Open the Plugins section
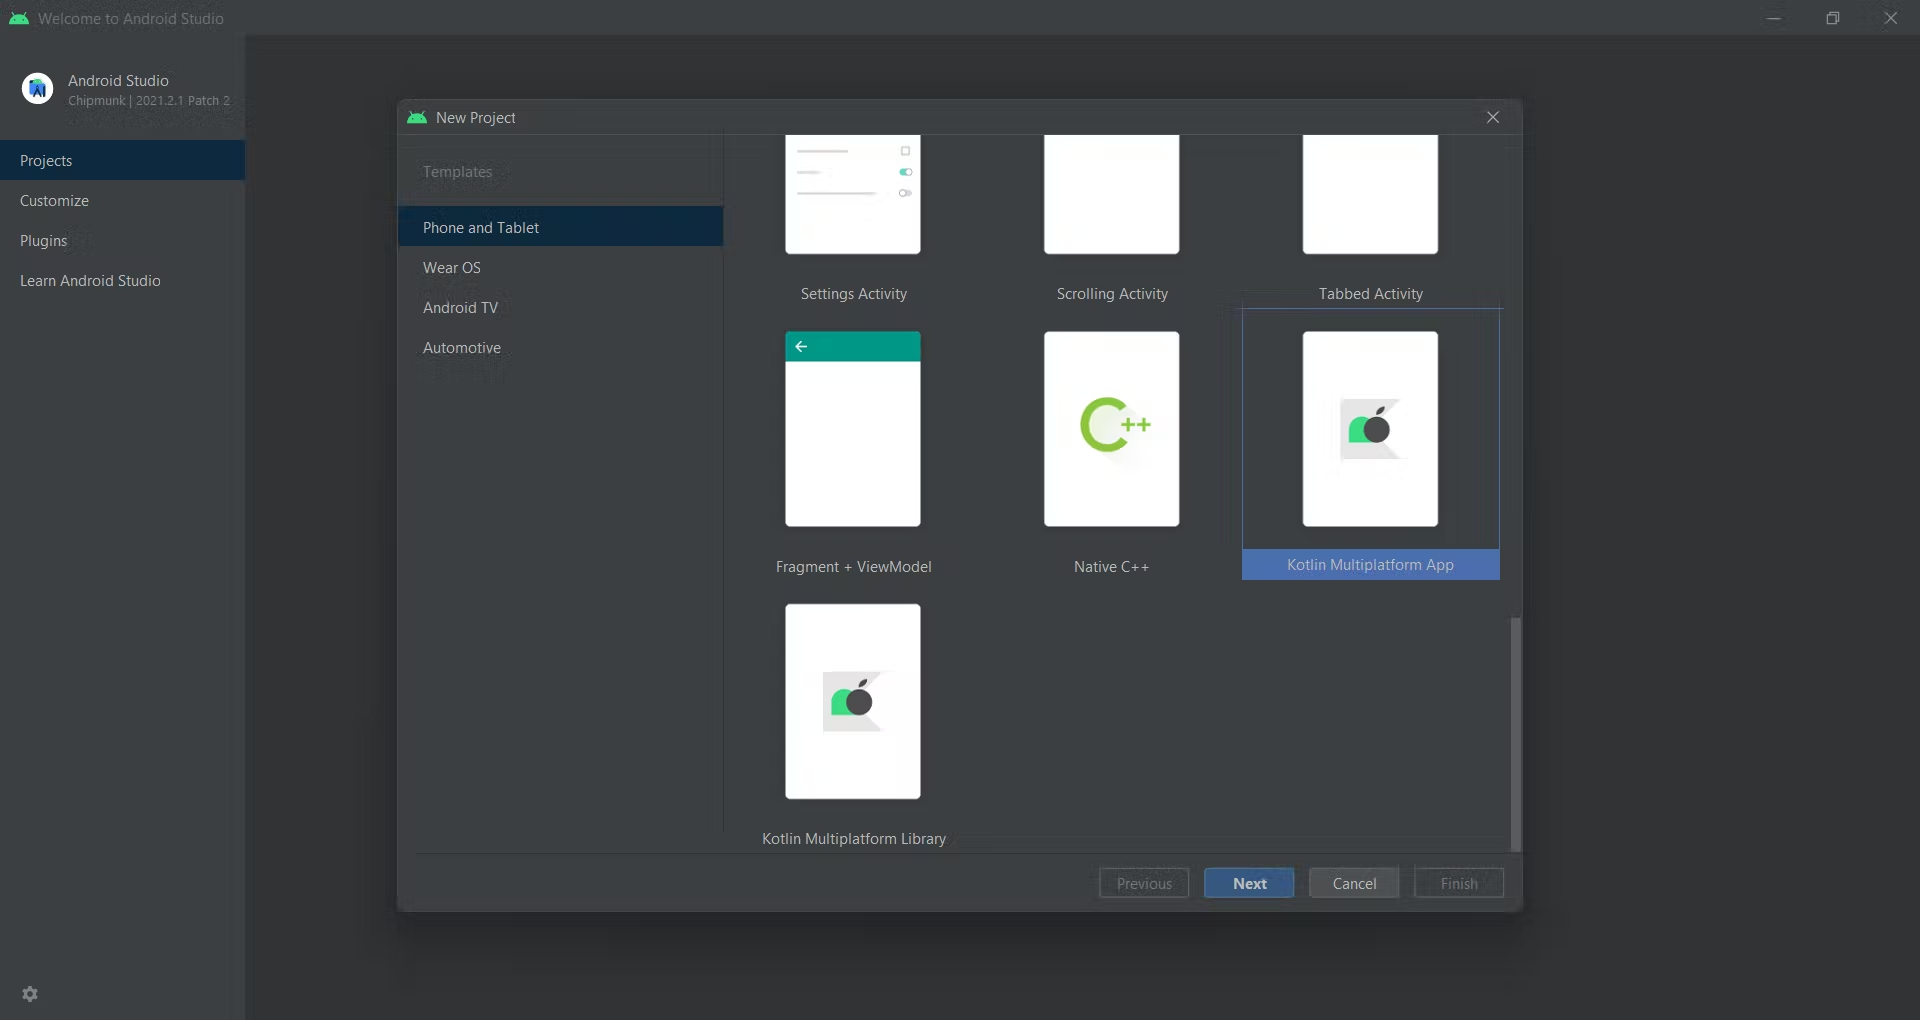1920x1020 pixels. (x=122, y=240)
